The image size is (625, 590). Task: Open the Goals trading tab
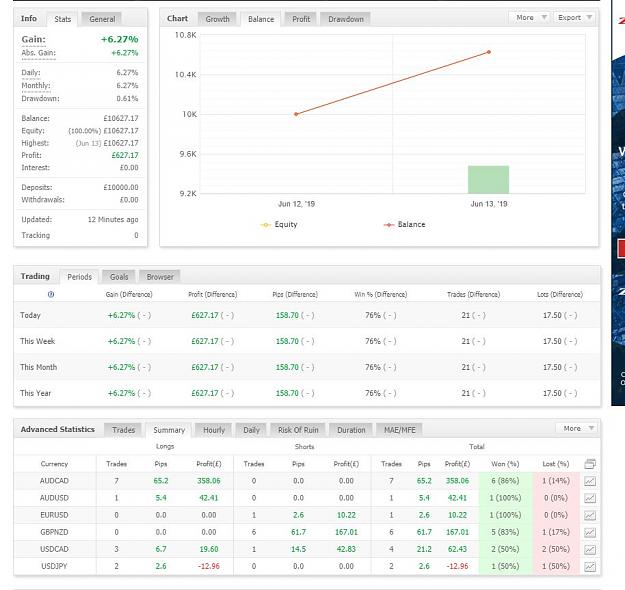[119, 277]
